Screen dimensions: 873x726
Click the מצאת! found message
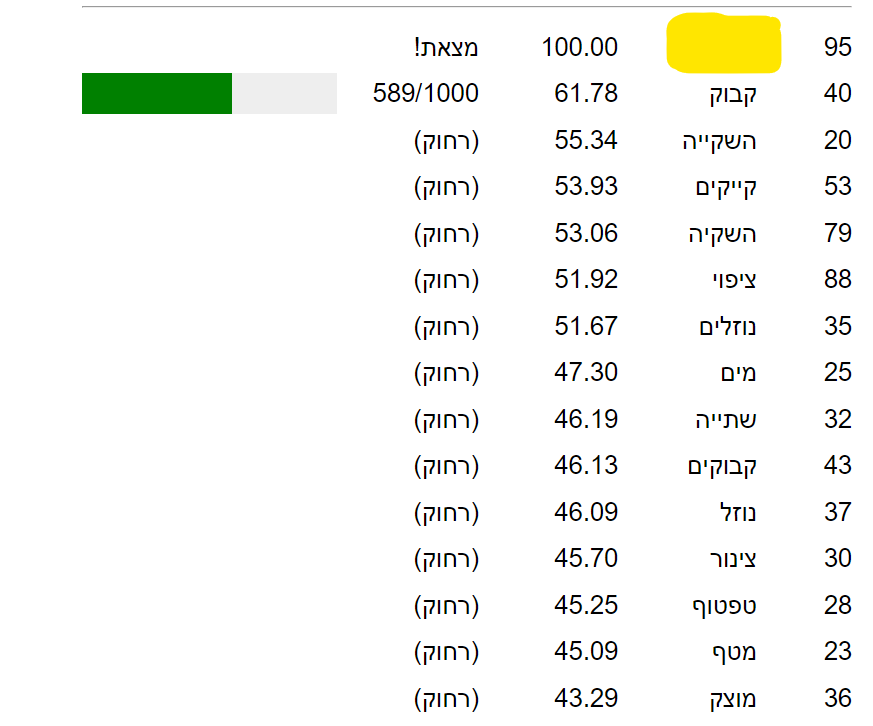[x=446, y=47]
